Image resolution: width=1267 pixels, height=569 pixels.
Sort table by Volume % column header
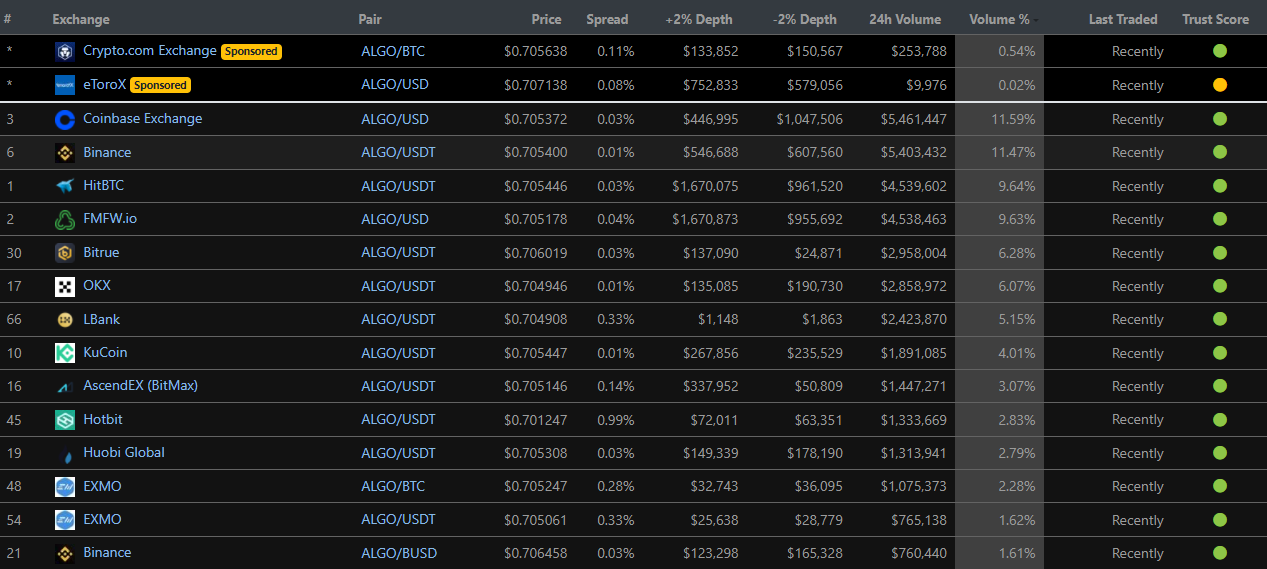(999, 19)
